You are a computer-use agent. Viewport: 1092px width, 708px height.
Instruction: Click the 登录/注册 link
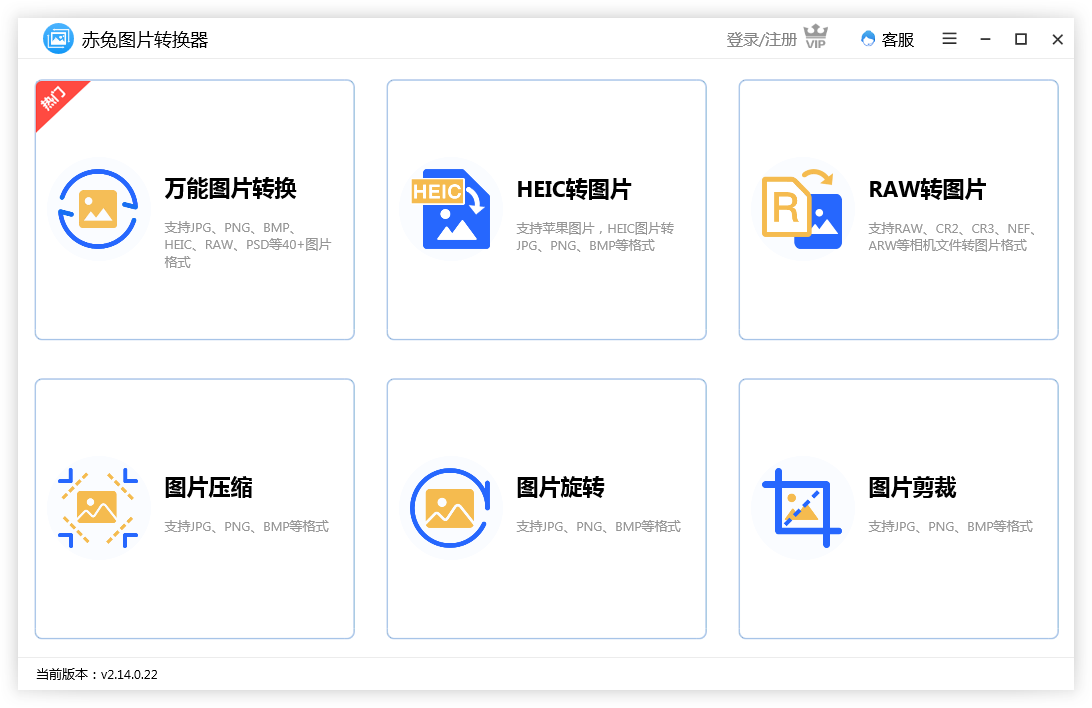[x=761, y=40]
